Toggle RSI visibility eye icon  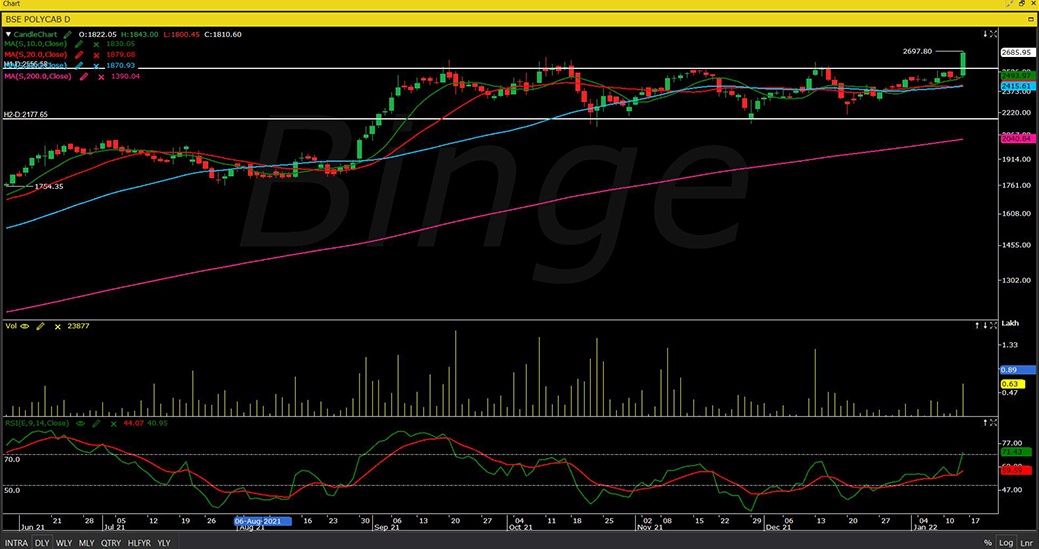[81, 423]
